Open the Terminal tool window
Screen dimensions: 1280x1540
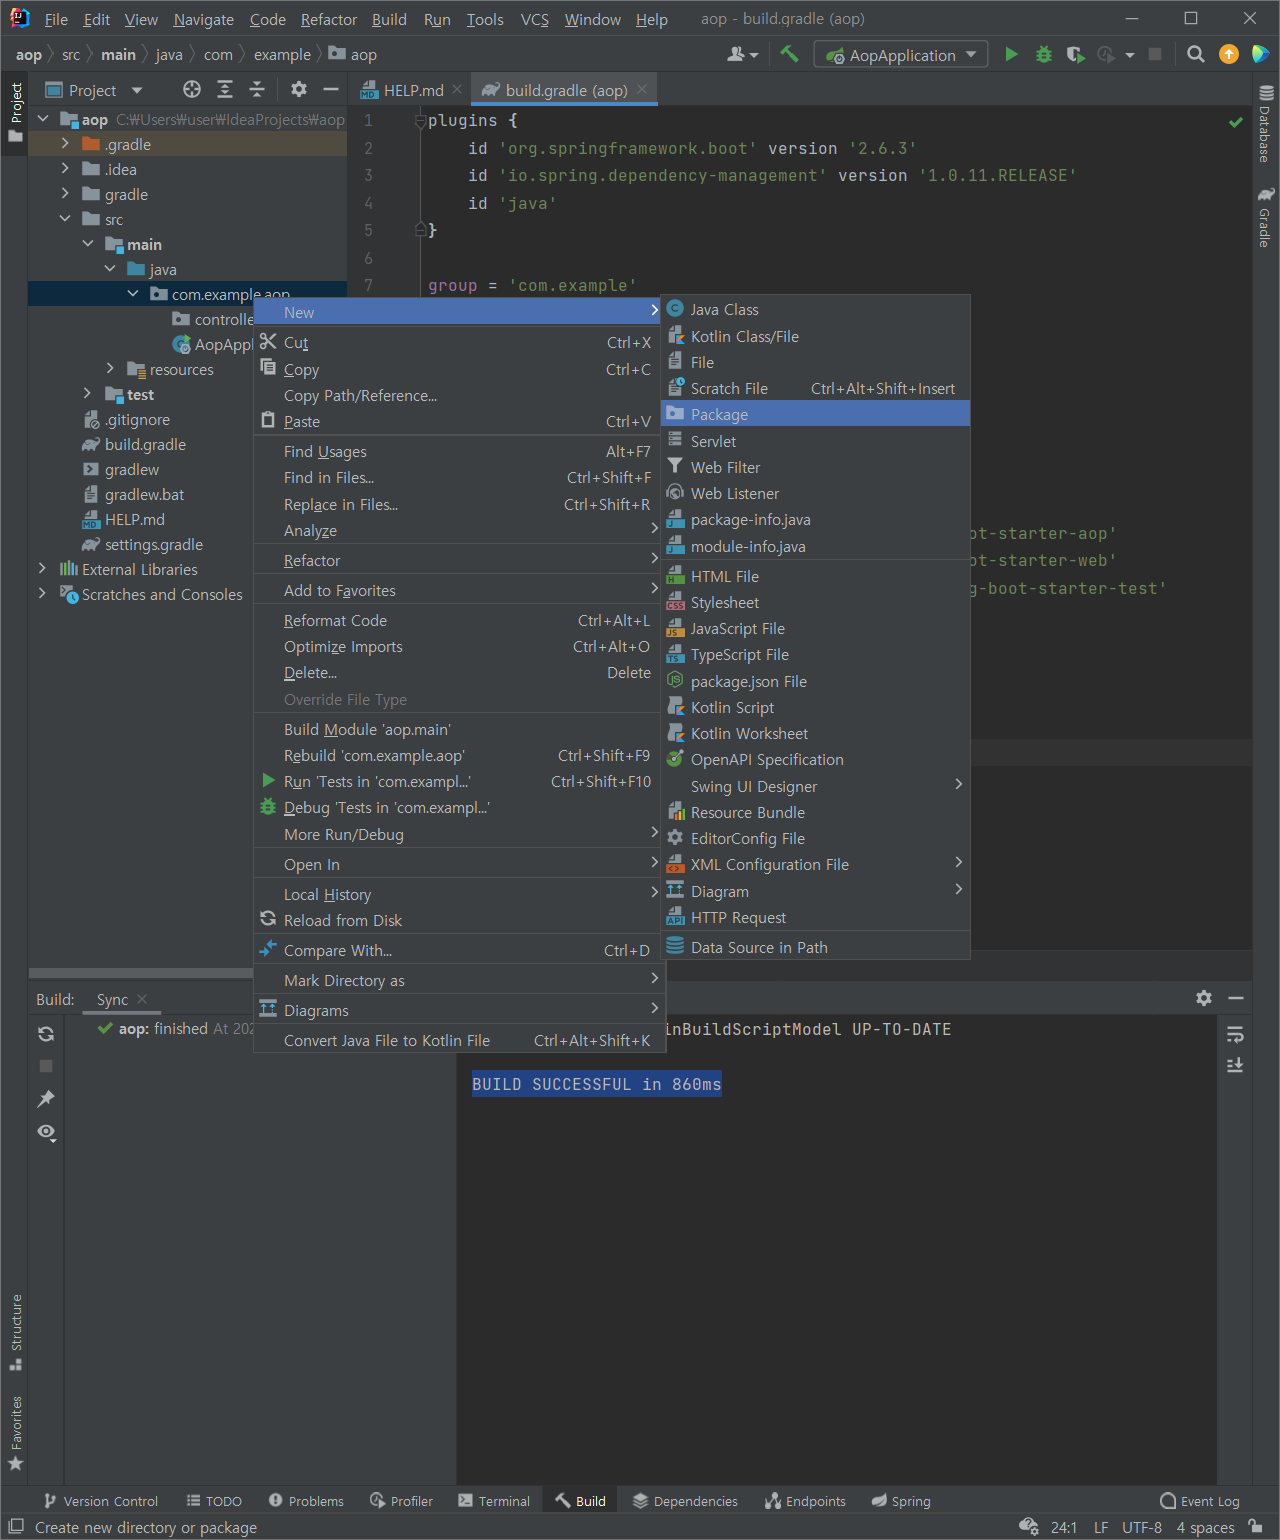point(494,1501)
